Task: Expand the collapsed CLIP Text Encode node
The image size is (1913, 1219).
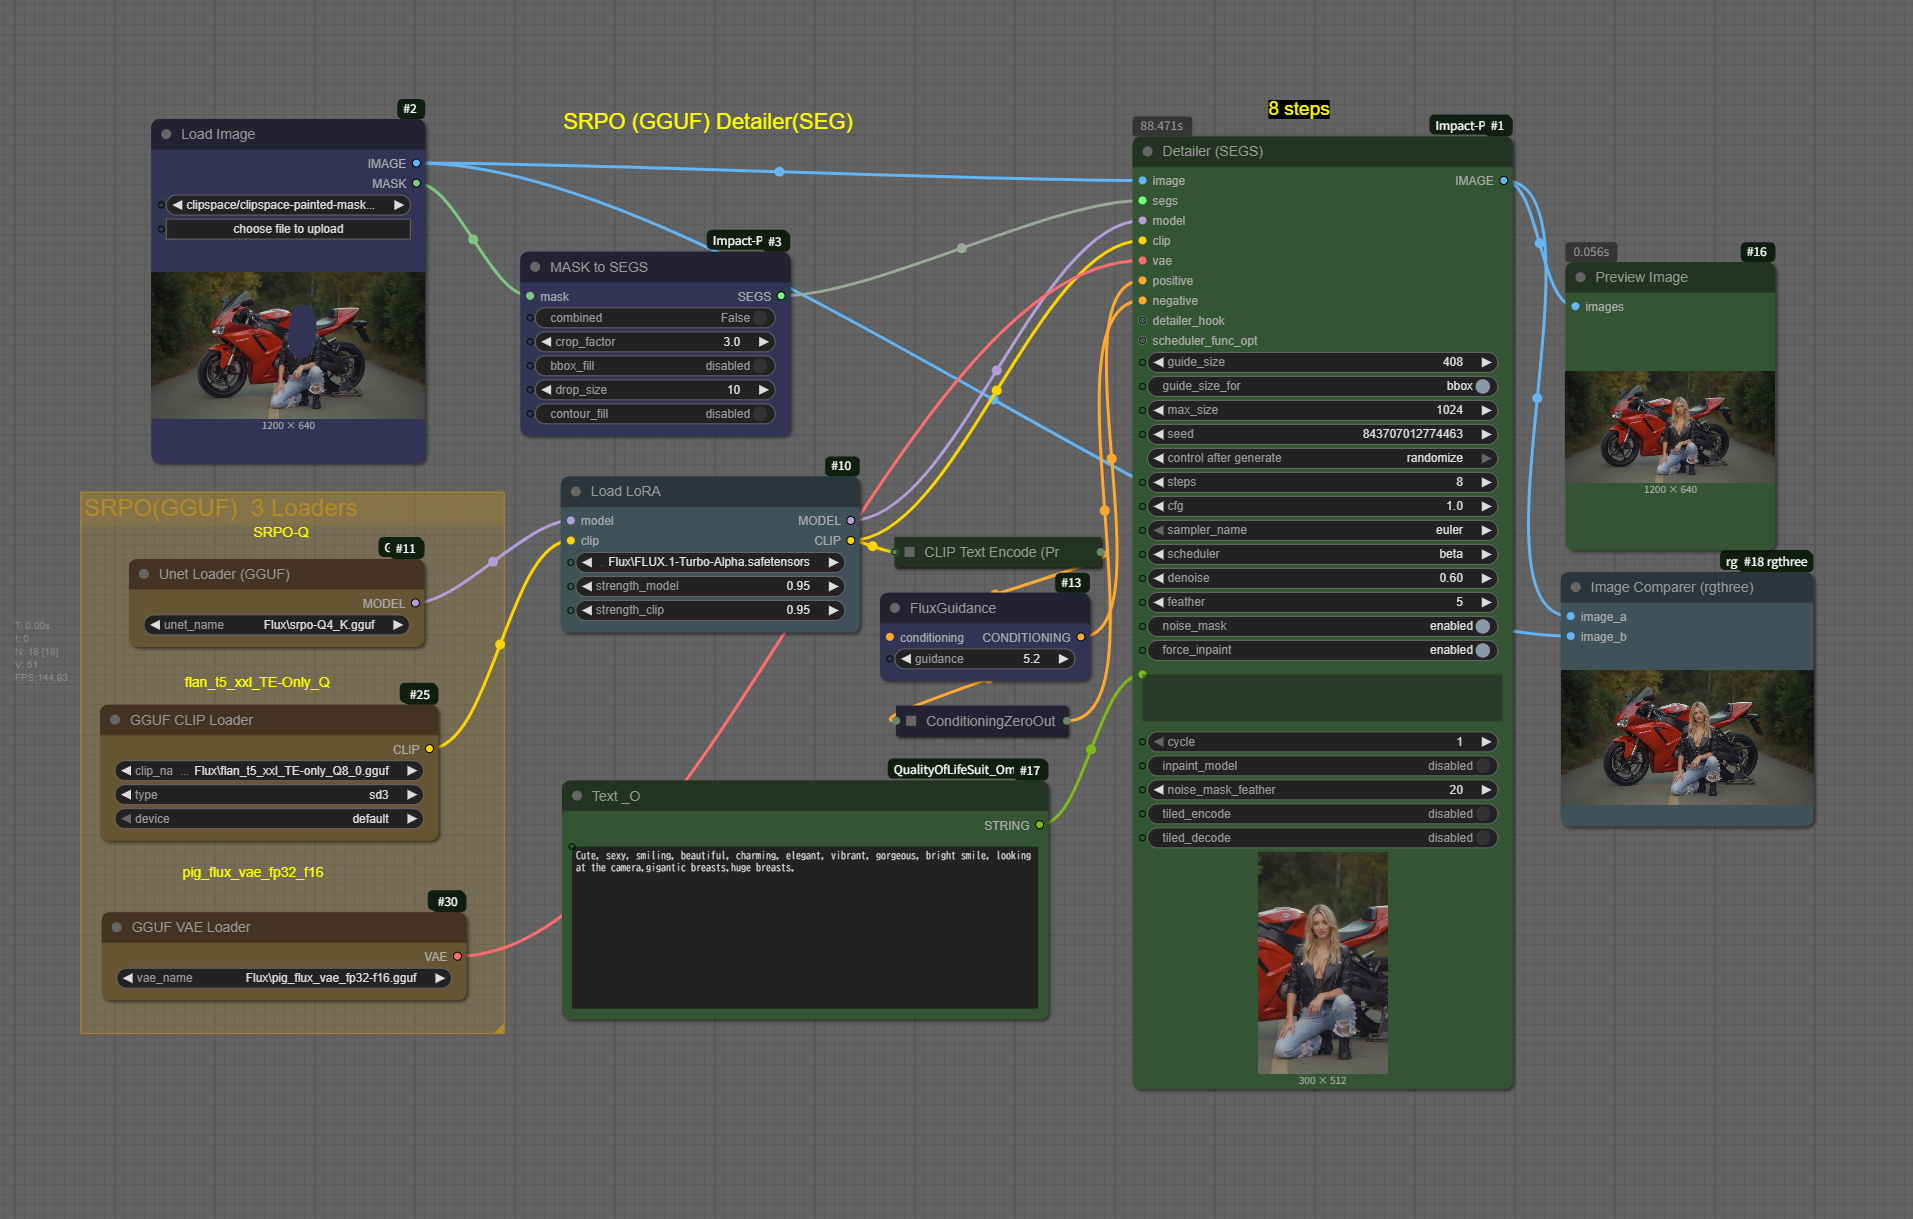Action: (x=910, y=552)
